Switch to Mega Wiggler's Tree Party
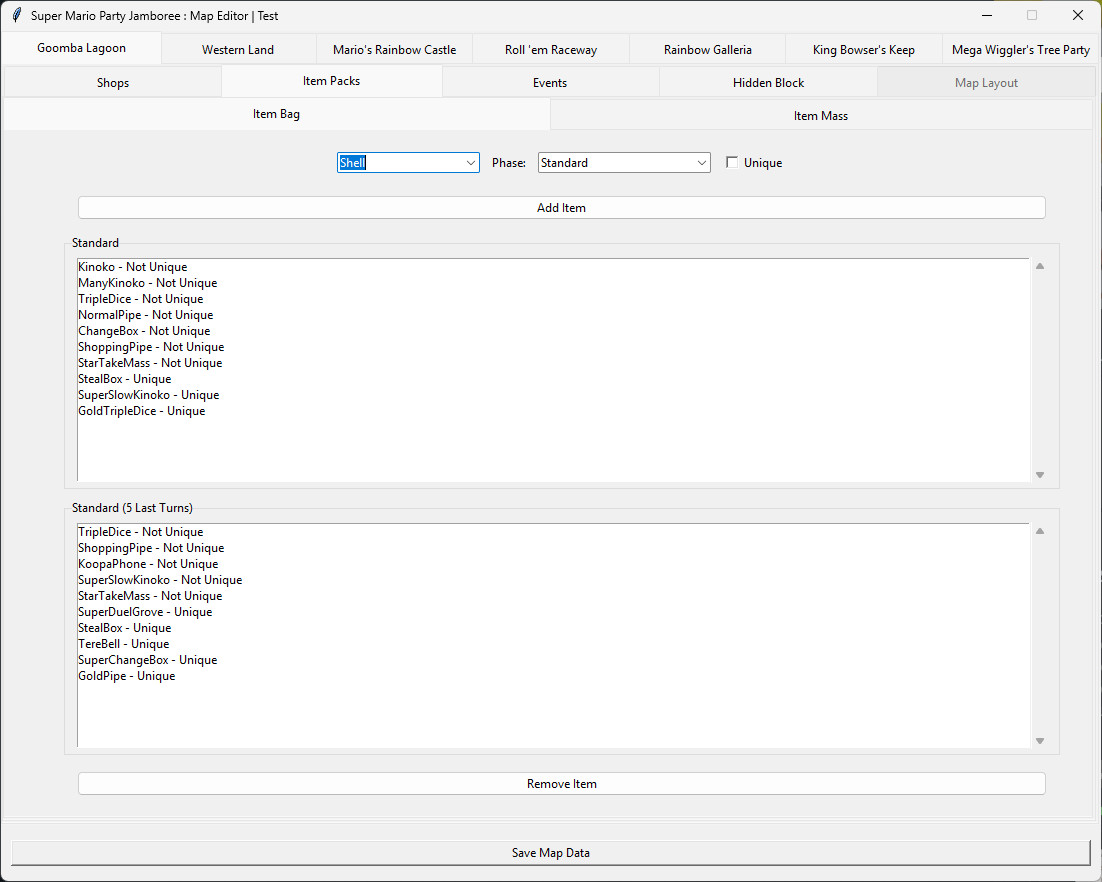This screenshot has width=1102, height=882. [x=1019, y=48]
